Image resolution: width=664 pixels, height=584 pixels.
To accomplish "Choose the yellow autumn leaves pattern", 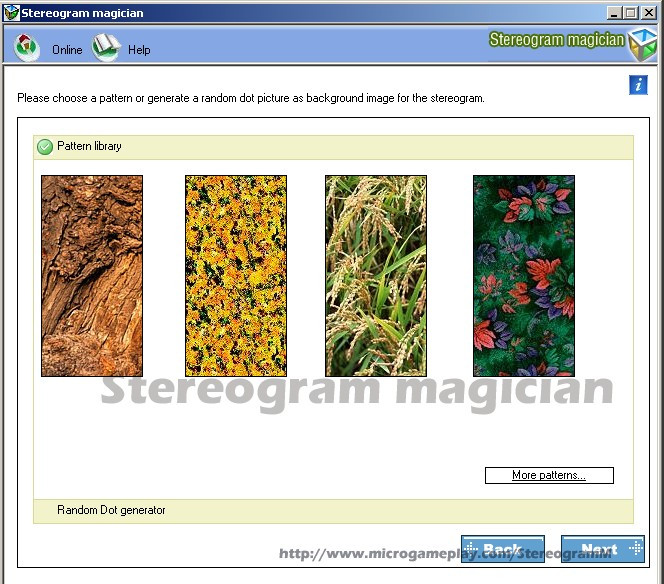I will pos(236,276).
